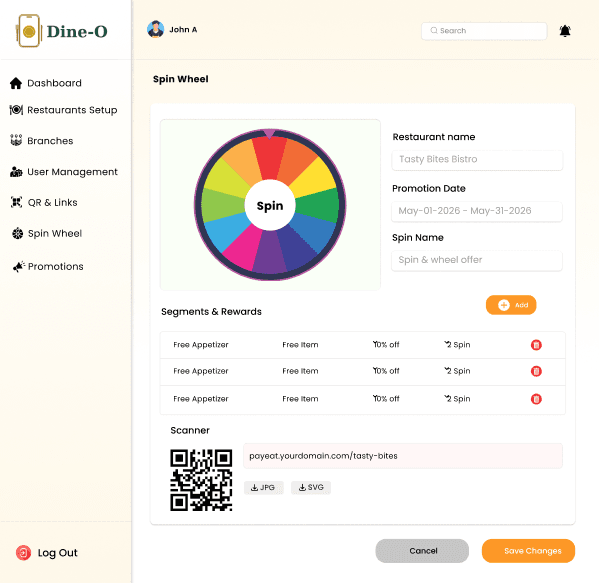Click the Dashboard home icon

(x=16, y=83)
